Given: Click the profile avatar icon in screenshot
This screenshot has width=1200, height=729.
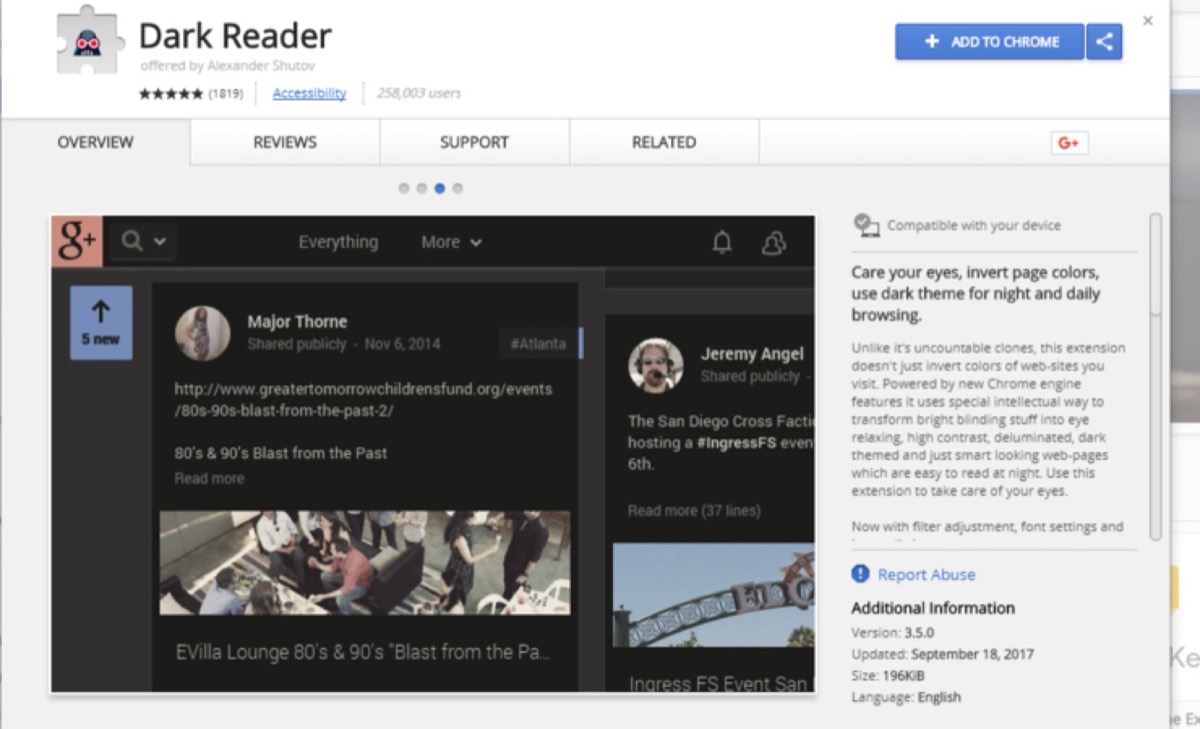Looking at the screenshot, I should (x=773, y=243).
